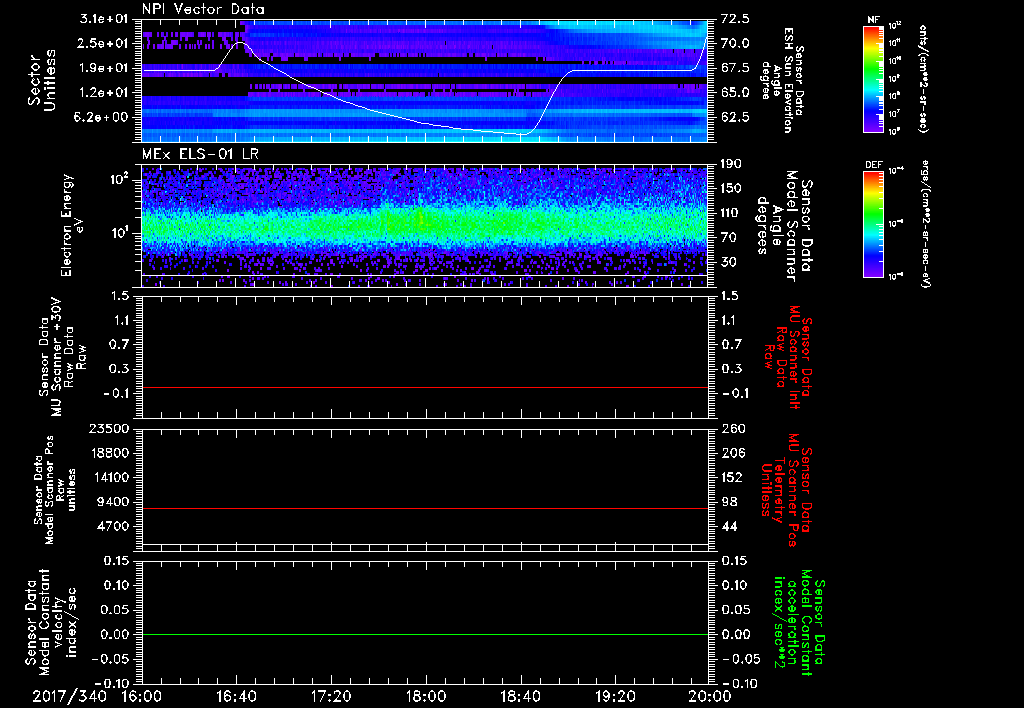Screen dimensions: 1024x708
Task: Click the 72.5 sun elevation tick label
Action: point(735,19)
